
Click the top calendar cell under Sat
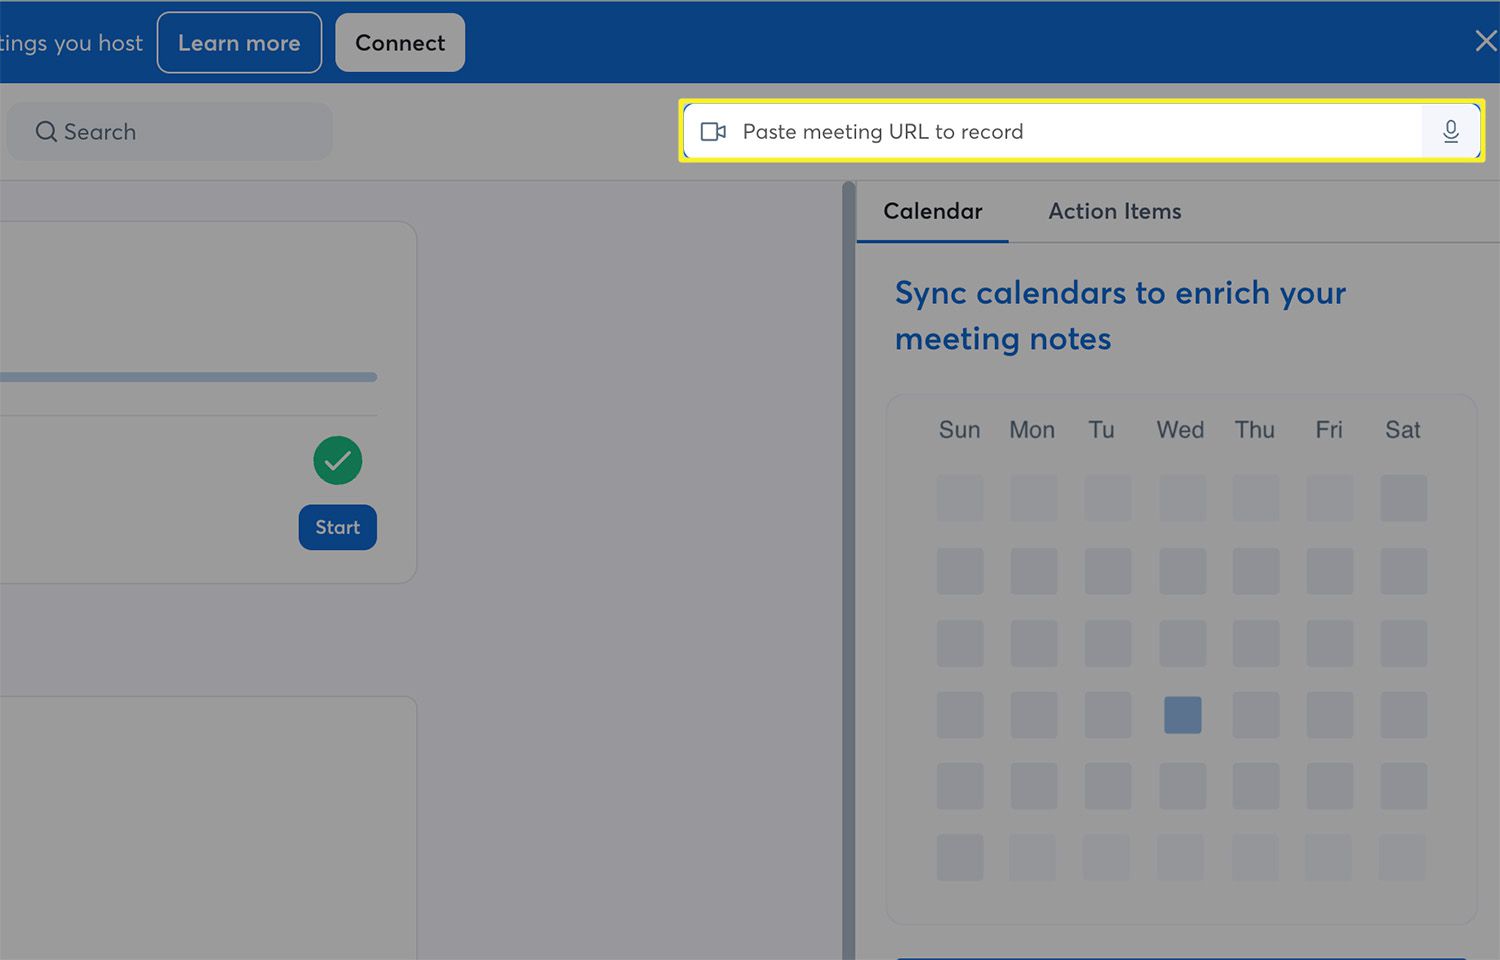(1403, 498)
